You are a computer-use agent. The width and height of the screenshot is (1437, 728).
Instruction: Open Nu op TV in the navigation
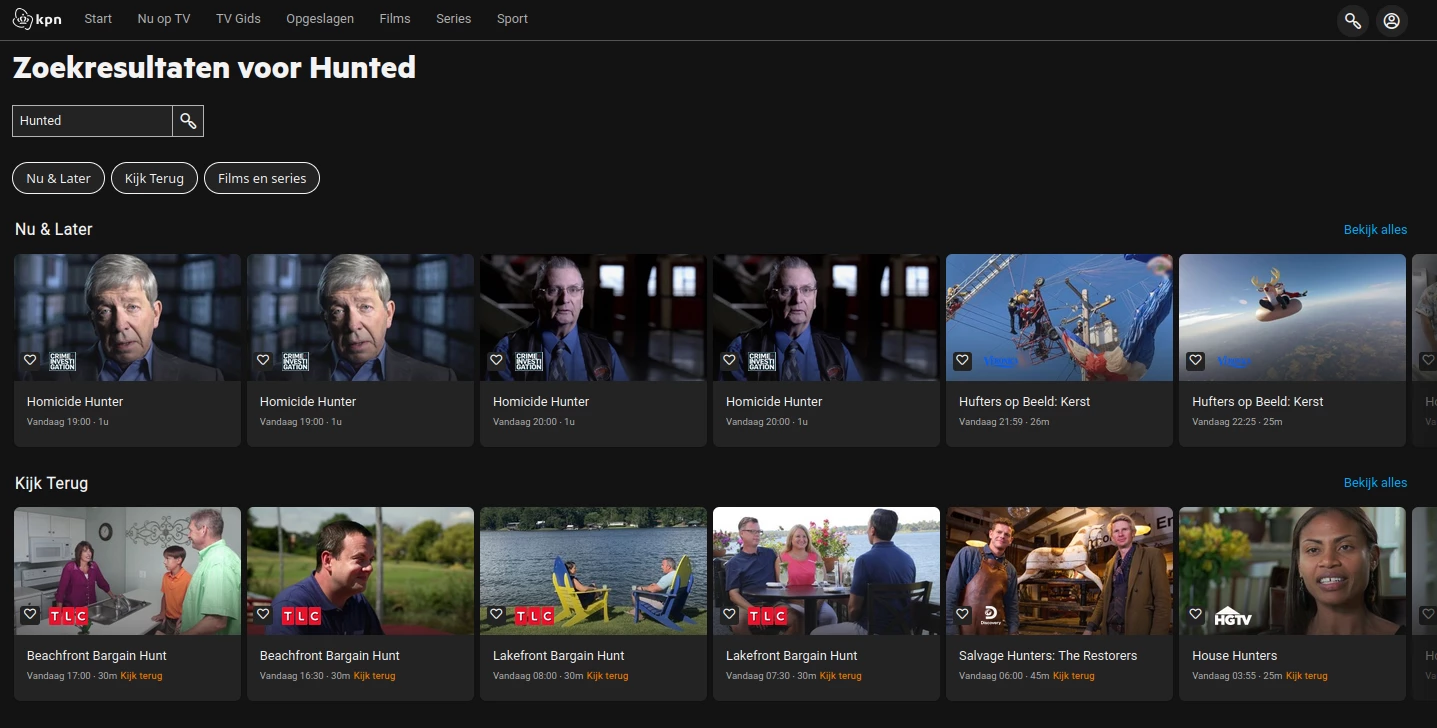pyautogui.click(x=164, y=19)
